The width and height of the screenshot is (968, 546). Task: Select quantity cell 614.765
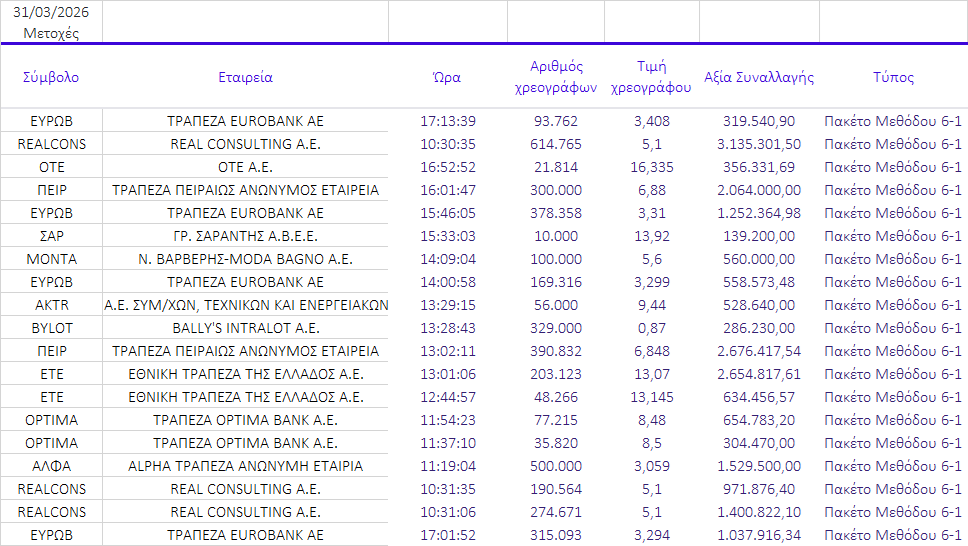[x=556, y=144]
